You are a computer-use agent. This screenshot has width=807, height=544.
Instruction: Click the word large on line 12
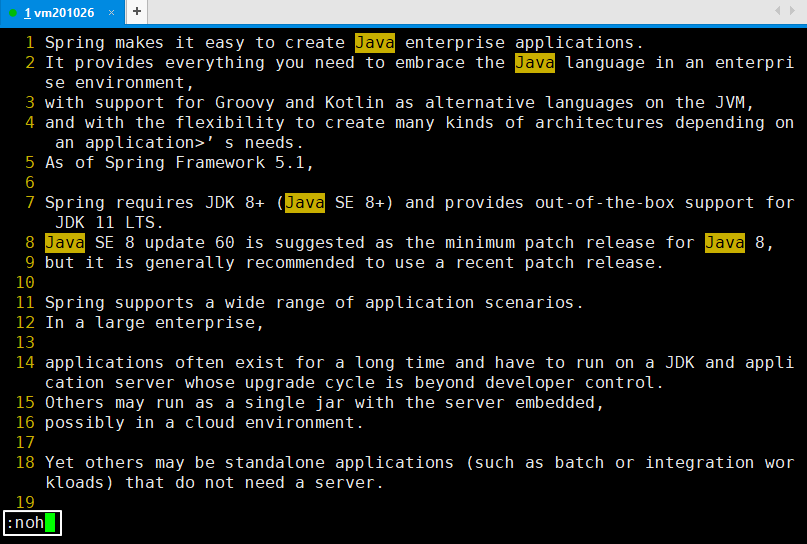(120, 323)
